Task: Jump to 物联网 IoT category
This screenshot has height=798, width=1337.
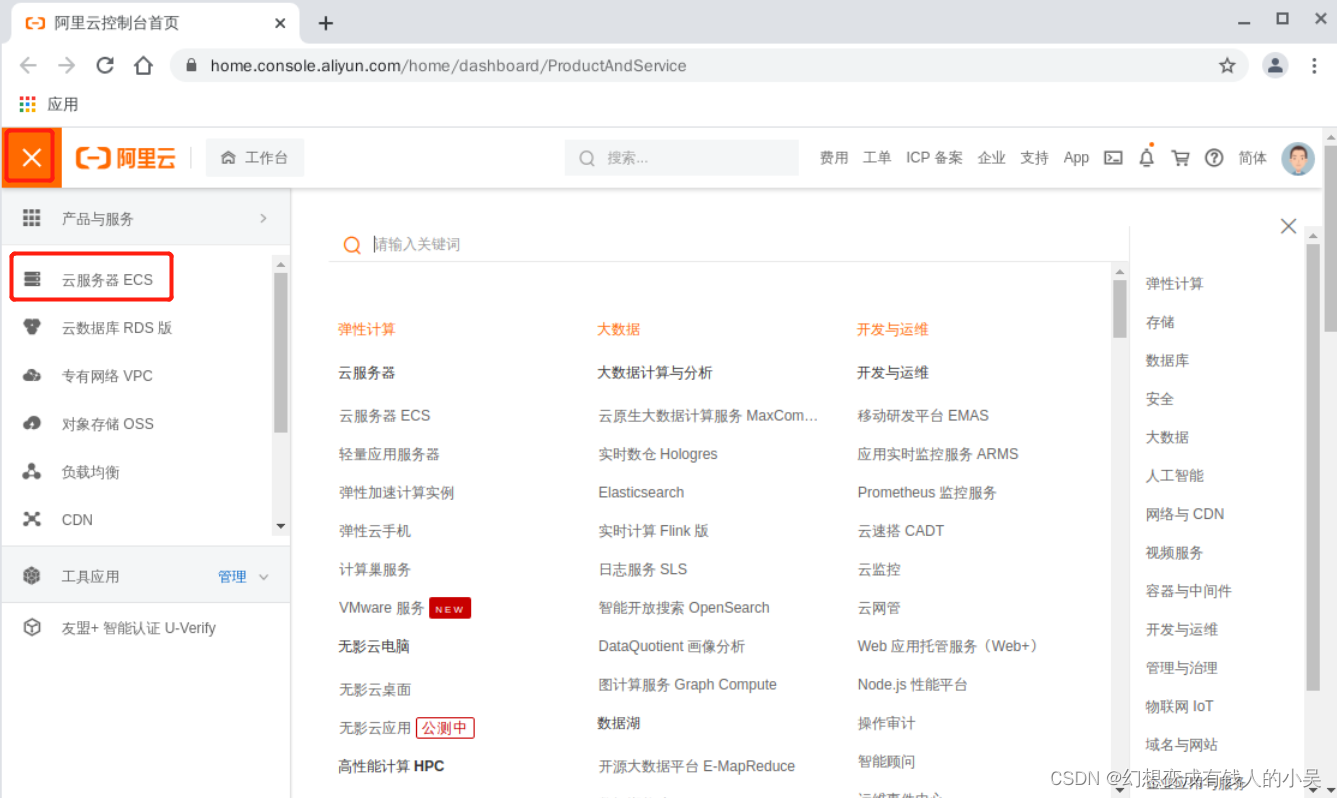Action: click(1179, 706)
